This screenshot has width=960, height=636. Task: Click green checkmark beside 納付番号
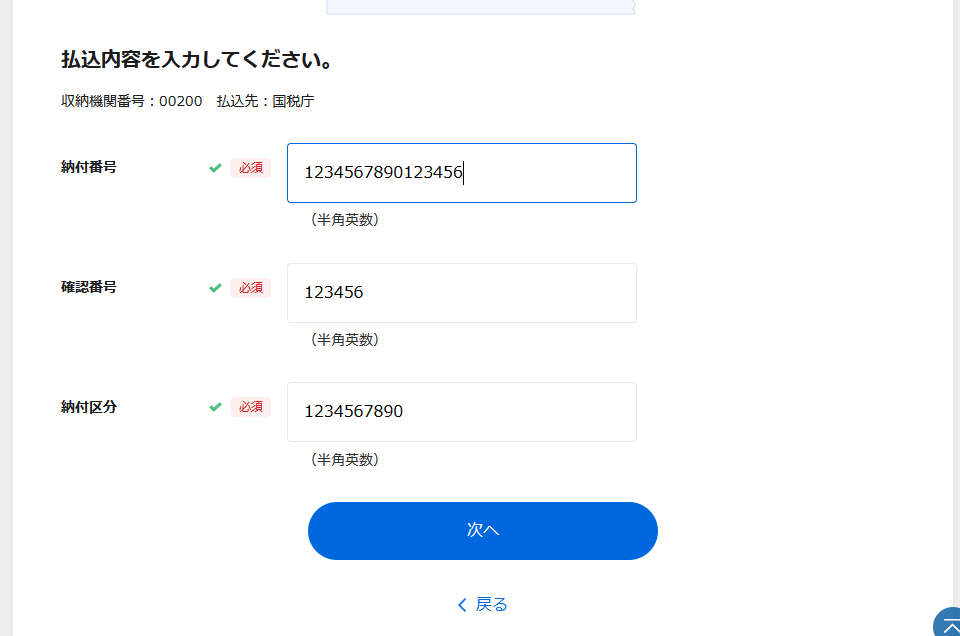point(215,168)
